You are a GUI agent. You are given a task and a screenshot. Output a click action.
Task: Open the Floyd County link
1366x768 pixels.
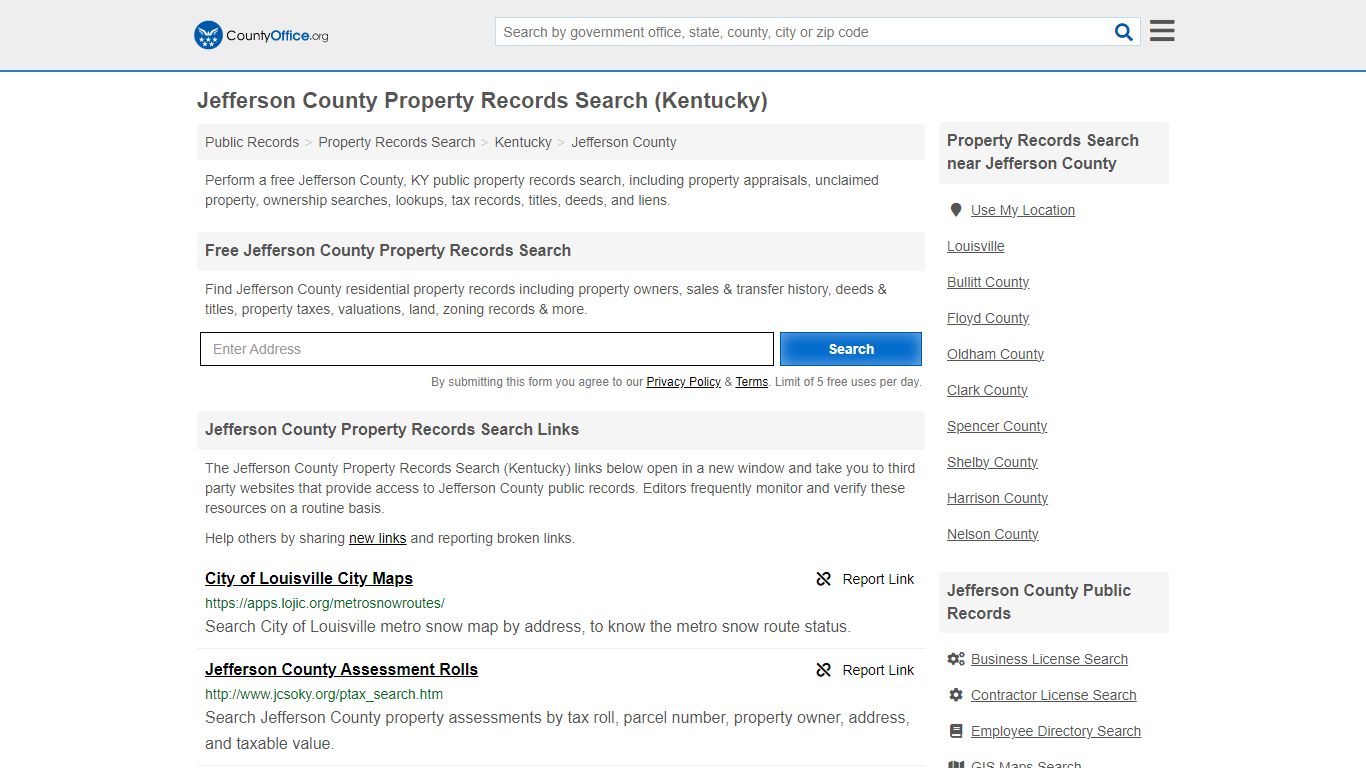tap(988, 318)
